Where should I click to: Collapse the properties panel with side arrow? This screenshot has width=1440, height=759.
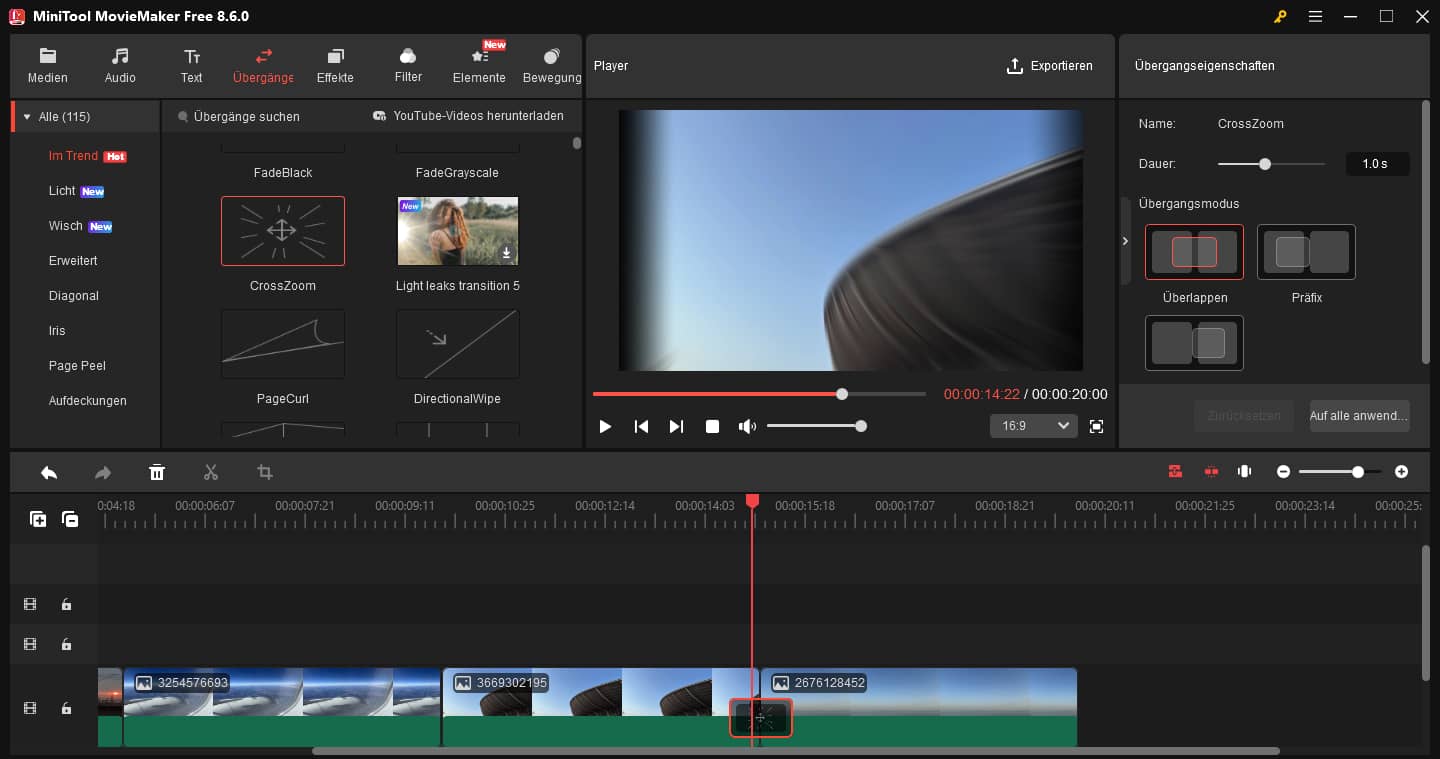click(x=1125, y=241)
